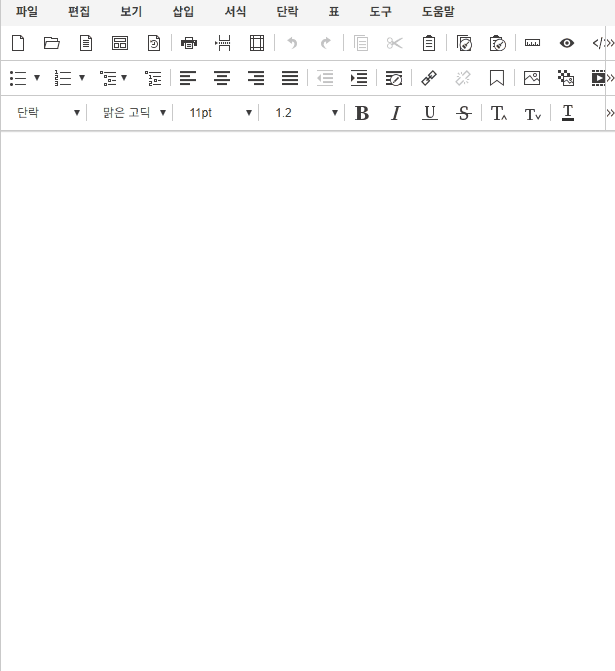This screenshot has height=671, width=615.
Task: Click the paste clipboard icon
Action: click(x=428, y=43)
